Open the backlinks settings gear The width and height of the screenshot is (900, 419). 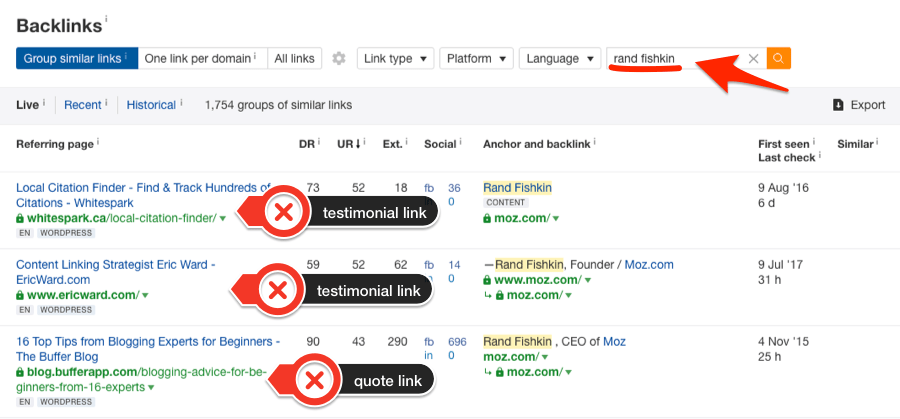[339, 59]
